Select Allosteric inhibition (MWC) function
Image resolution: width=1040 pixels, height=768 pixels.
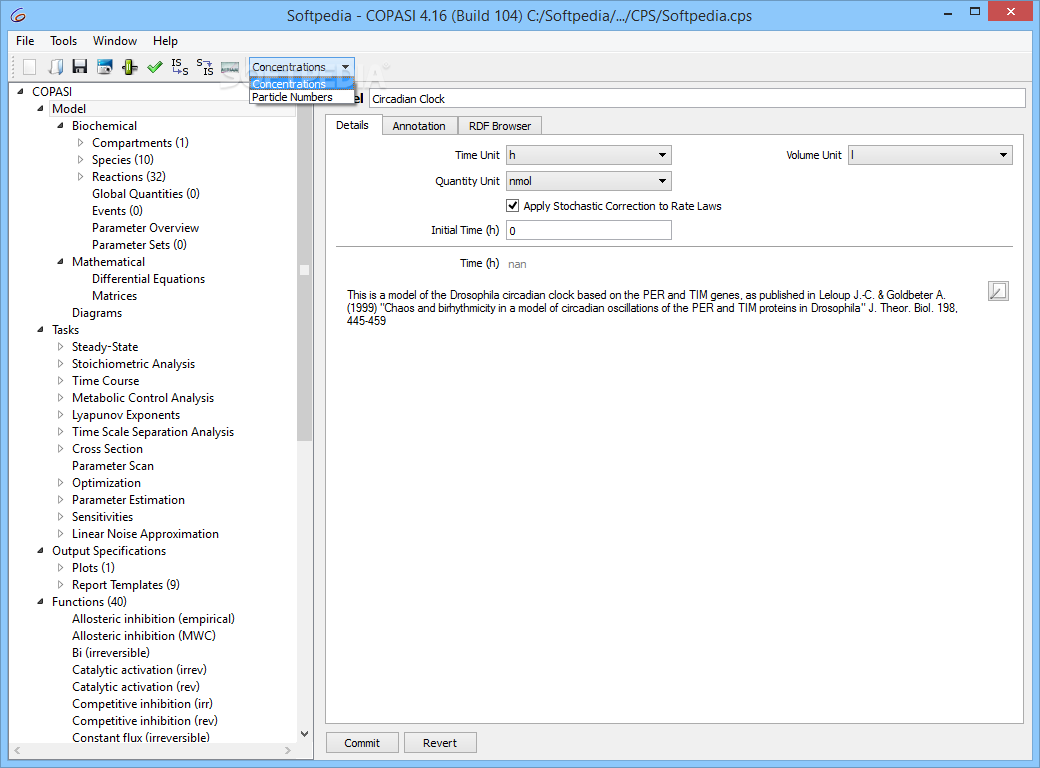point(144,635)
